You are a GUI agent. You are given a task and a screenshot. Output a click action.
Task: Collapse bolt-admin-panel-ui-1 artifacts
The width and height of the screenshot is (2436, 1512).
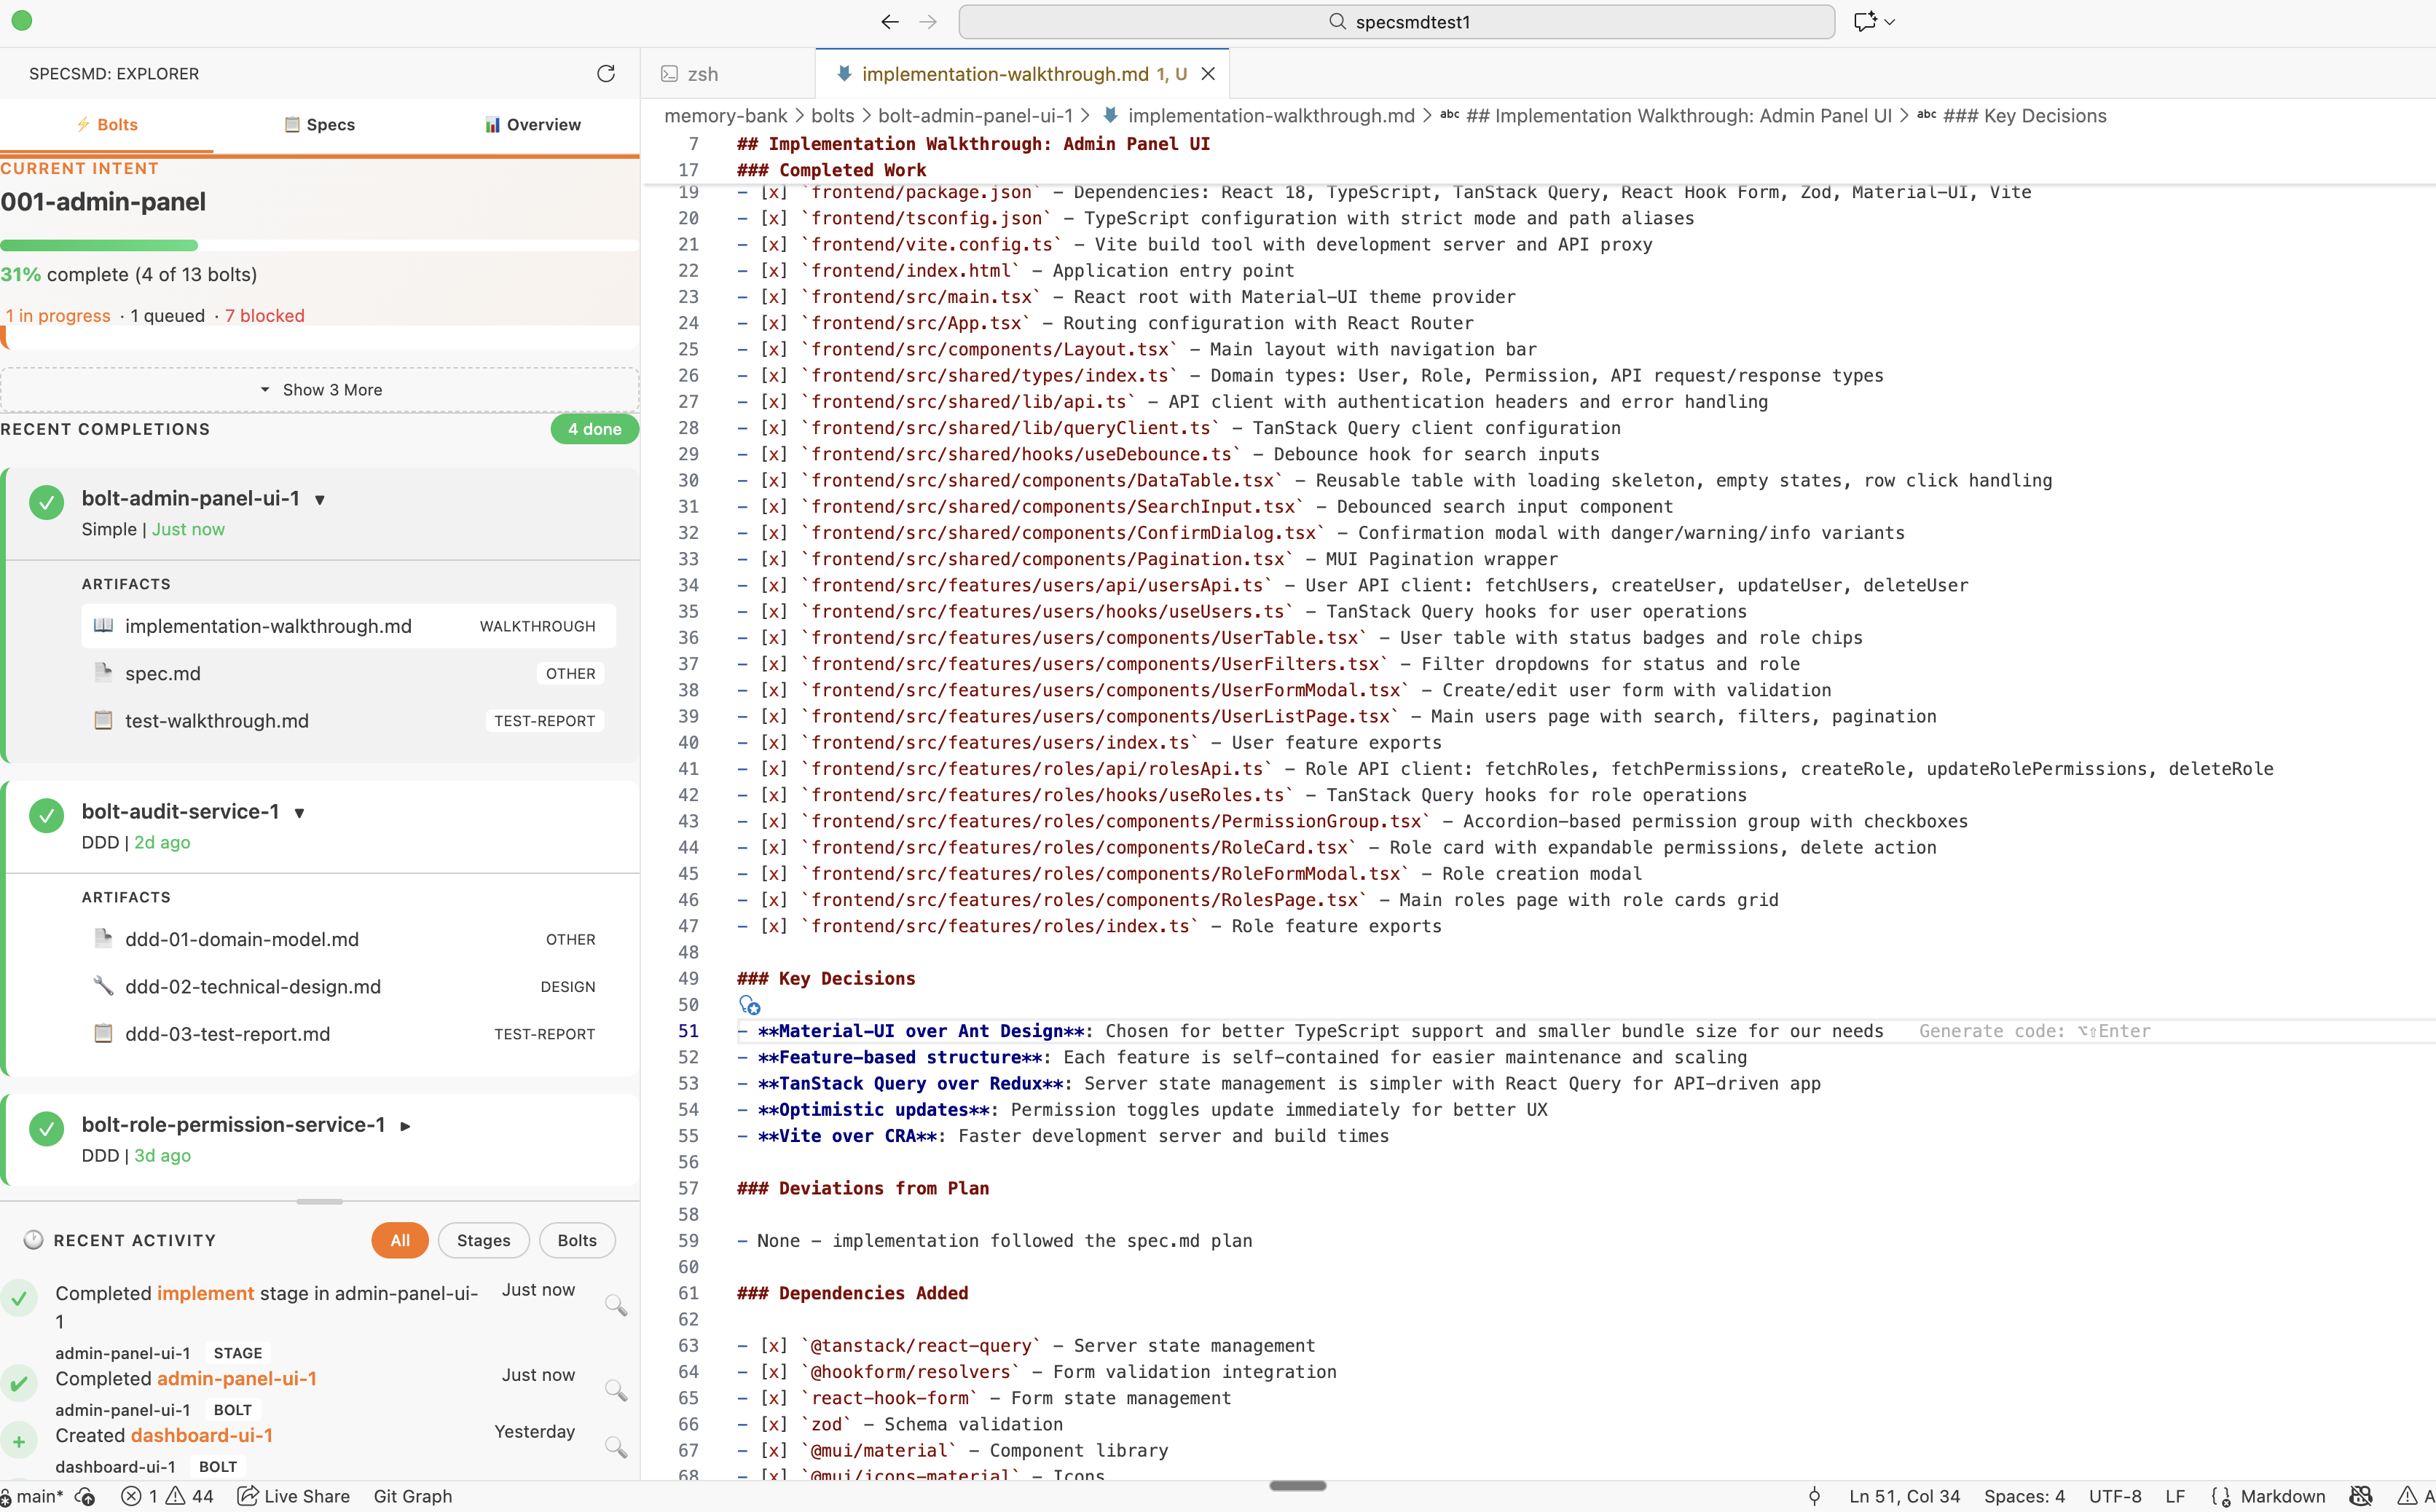pyautogui.click(x=320, y=499)
